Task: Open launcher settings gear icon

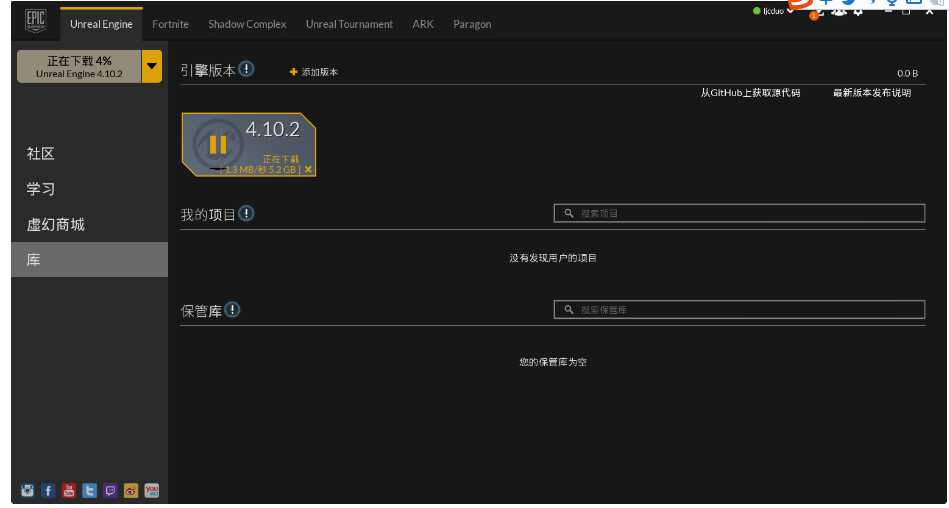Action: (858, 11)
